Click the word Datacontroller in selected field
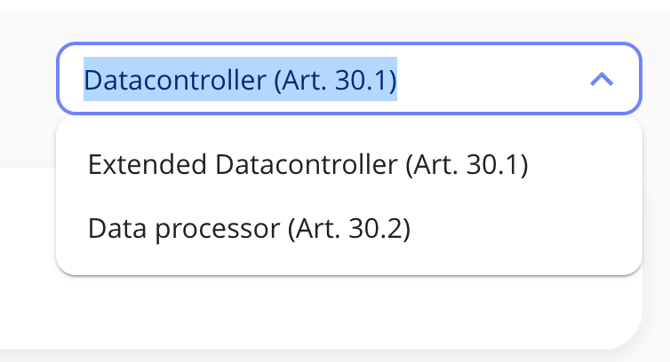This screenshot has height=362, width=670. pos(175,80)
